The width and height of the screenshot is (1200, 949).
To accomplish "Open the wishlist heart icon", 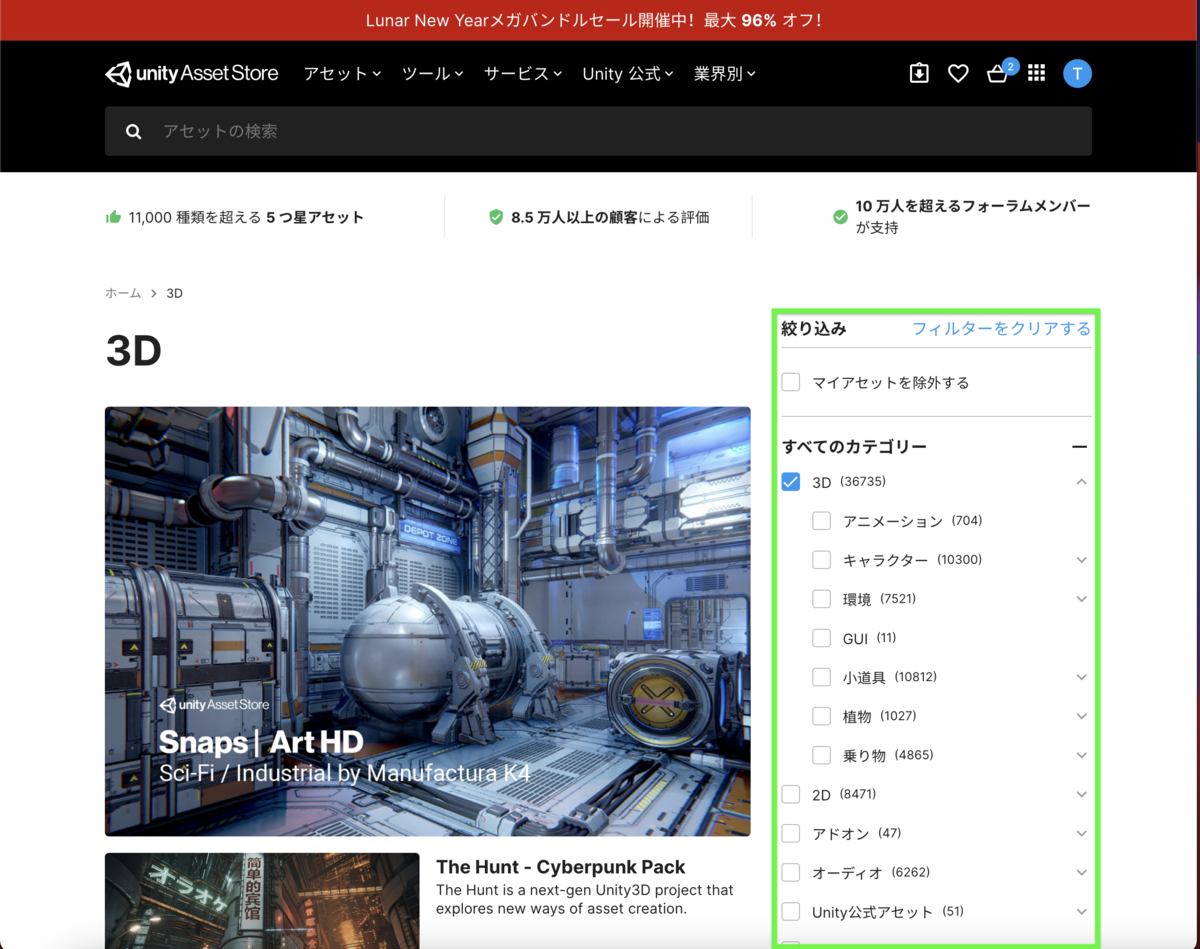I will pyautogui.click(x=958, y=73).
